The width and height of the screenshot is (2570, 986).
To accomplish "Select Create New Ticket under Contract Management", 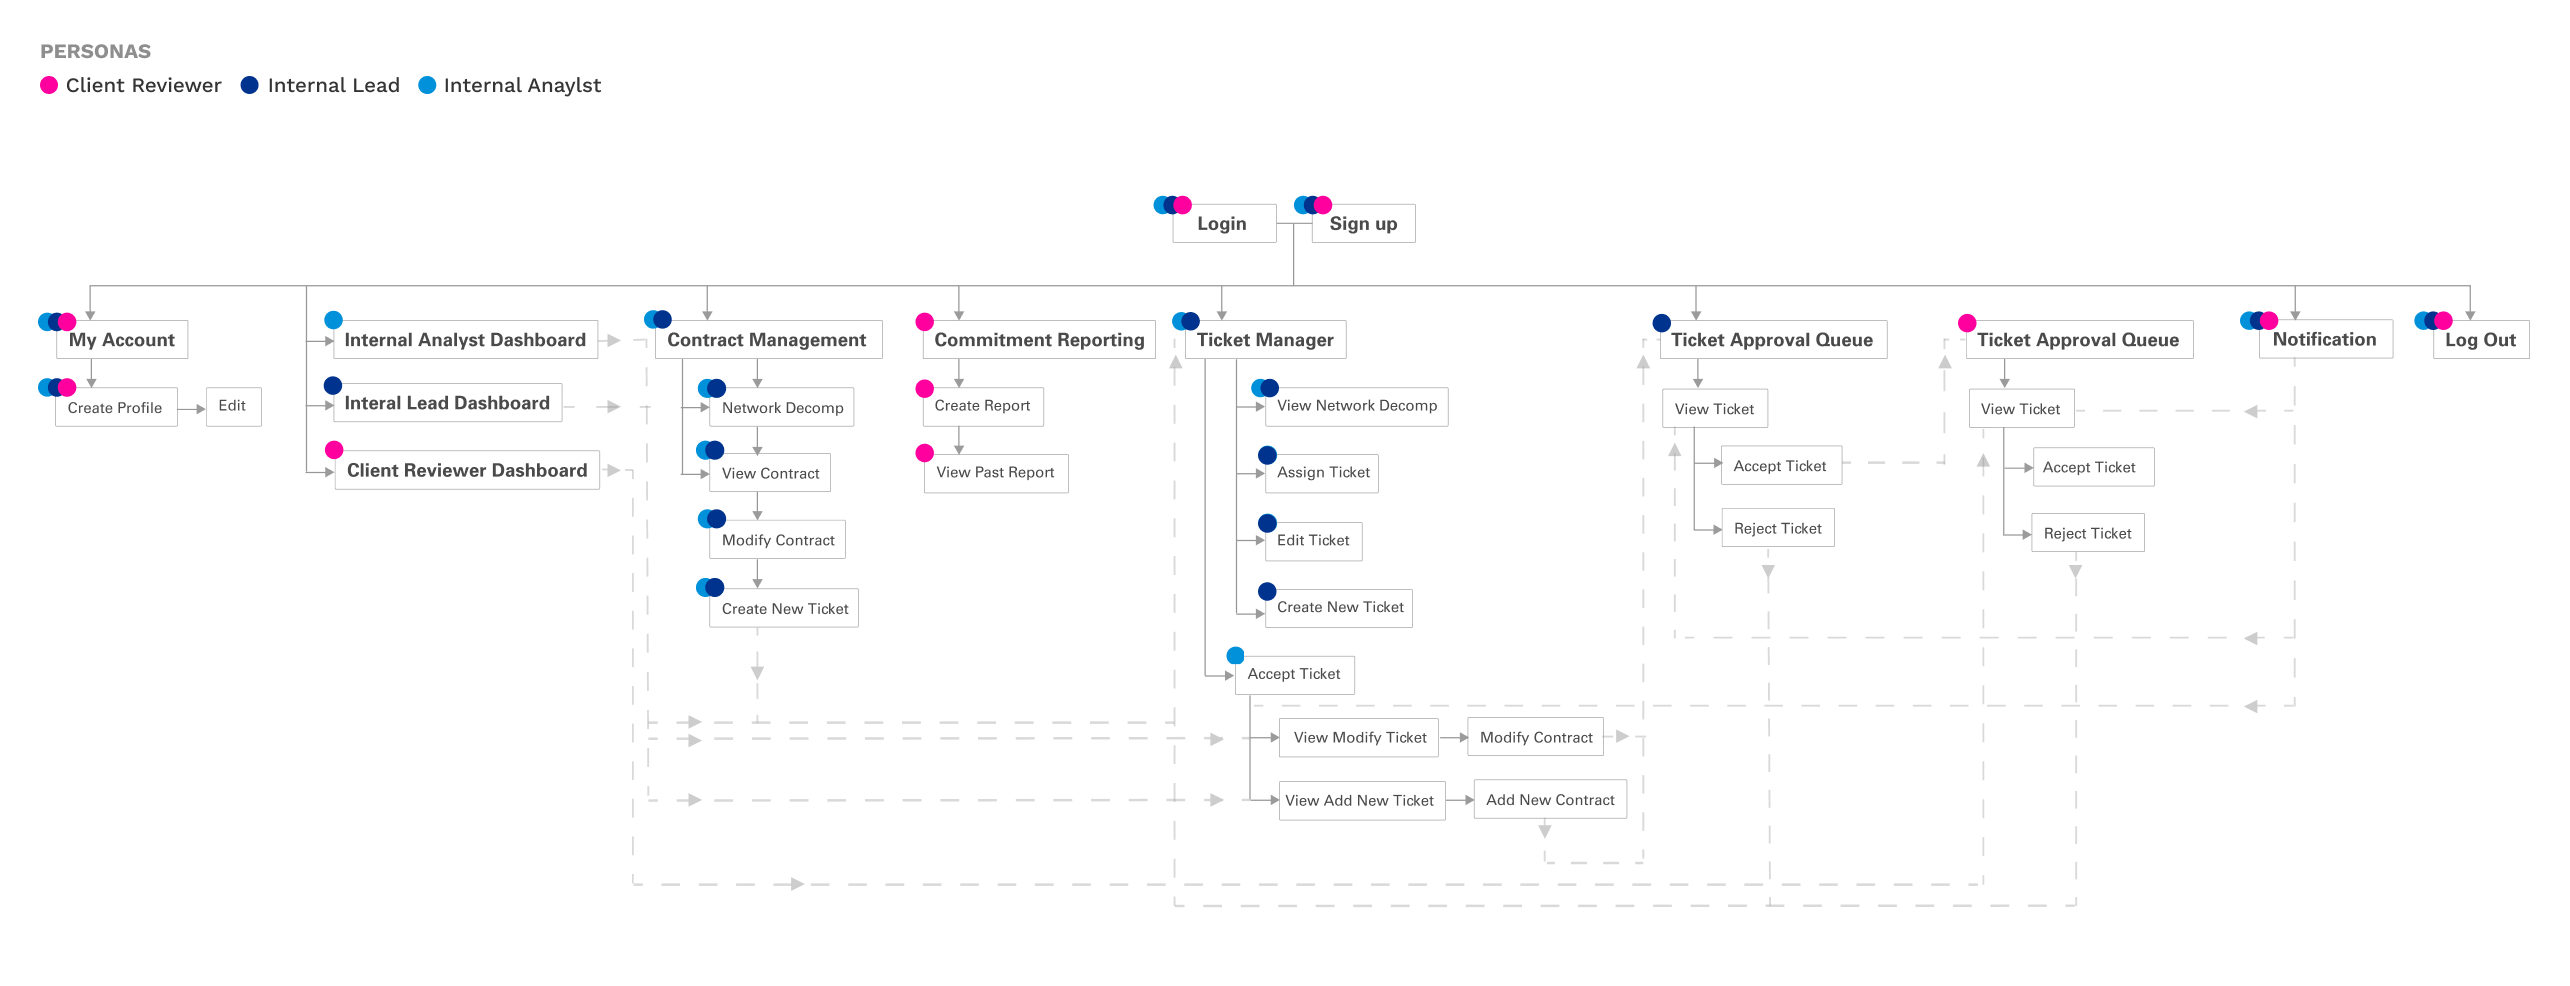I will coord(783,608).
